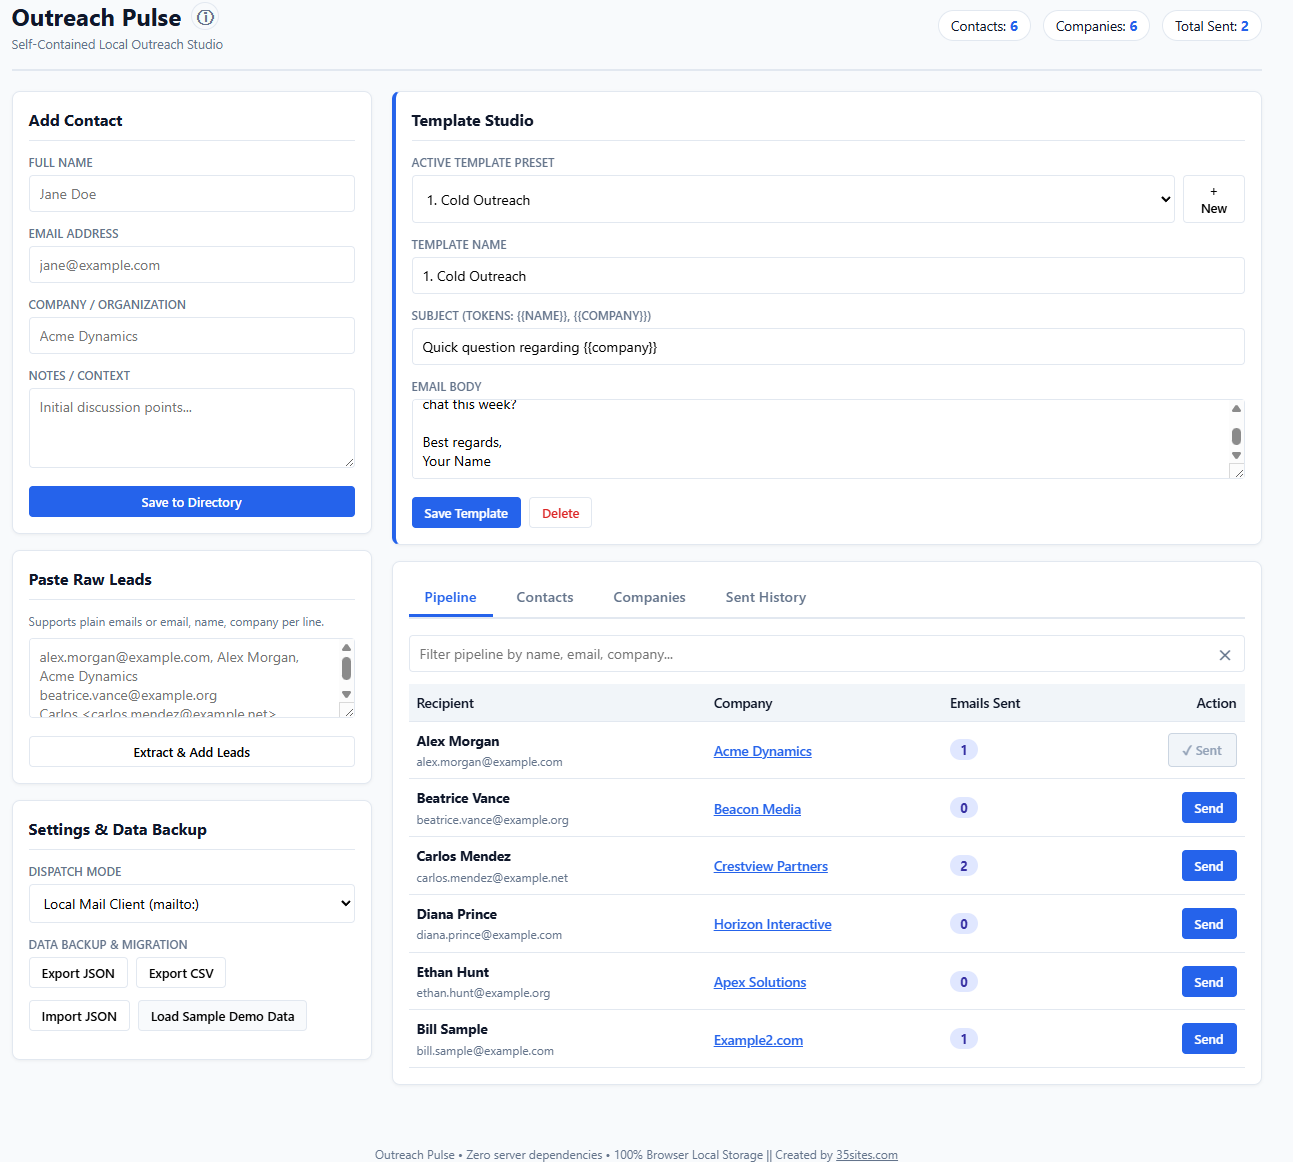Image resolution: width=1293 pixels, height=1162 pixels.
Task: Click the email body resize handle
Action: [x=1237, y=471]
